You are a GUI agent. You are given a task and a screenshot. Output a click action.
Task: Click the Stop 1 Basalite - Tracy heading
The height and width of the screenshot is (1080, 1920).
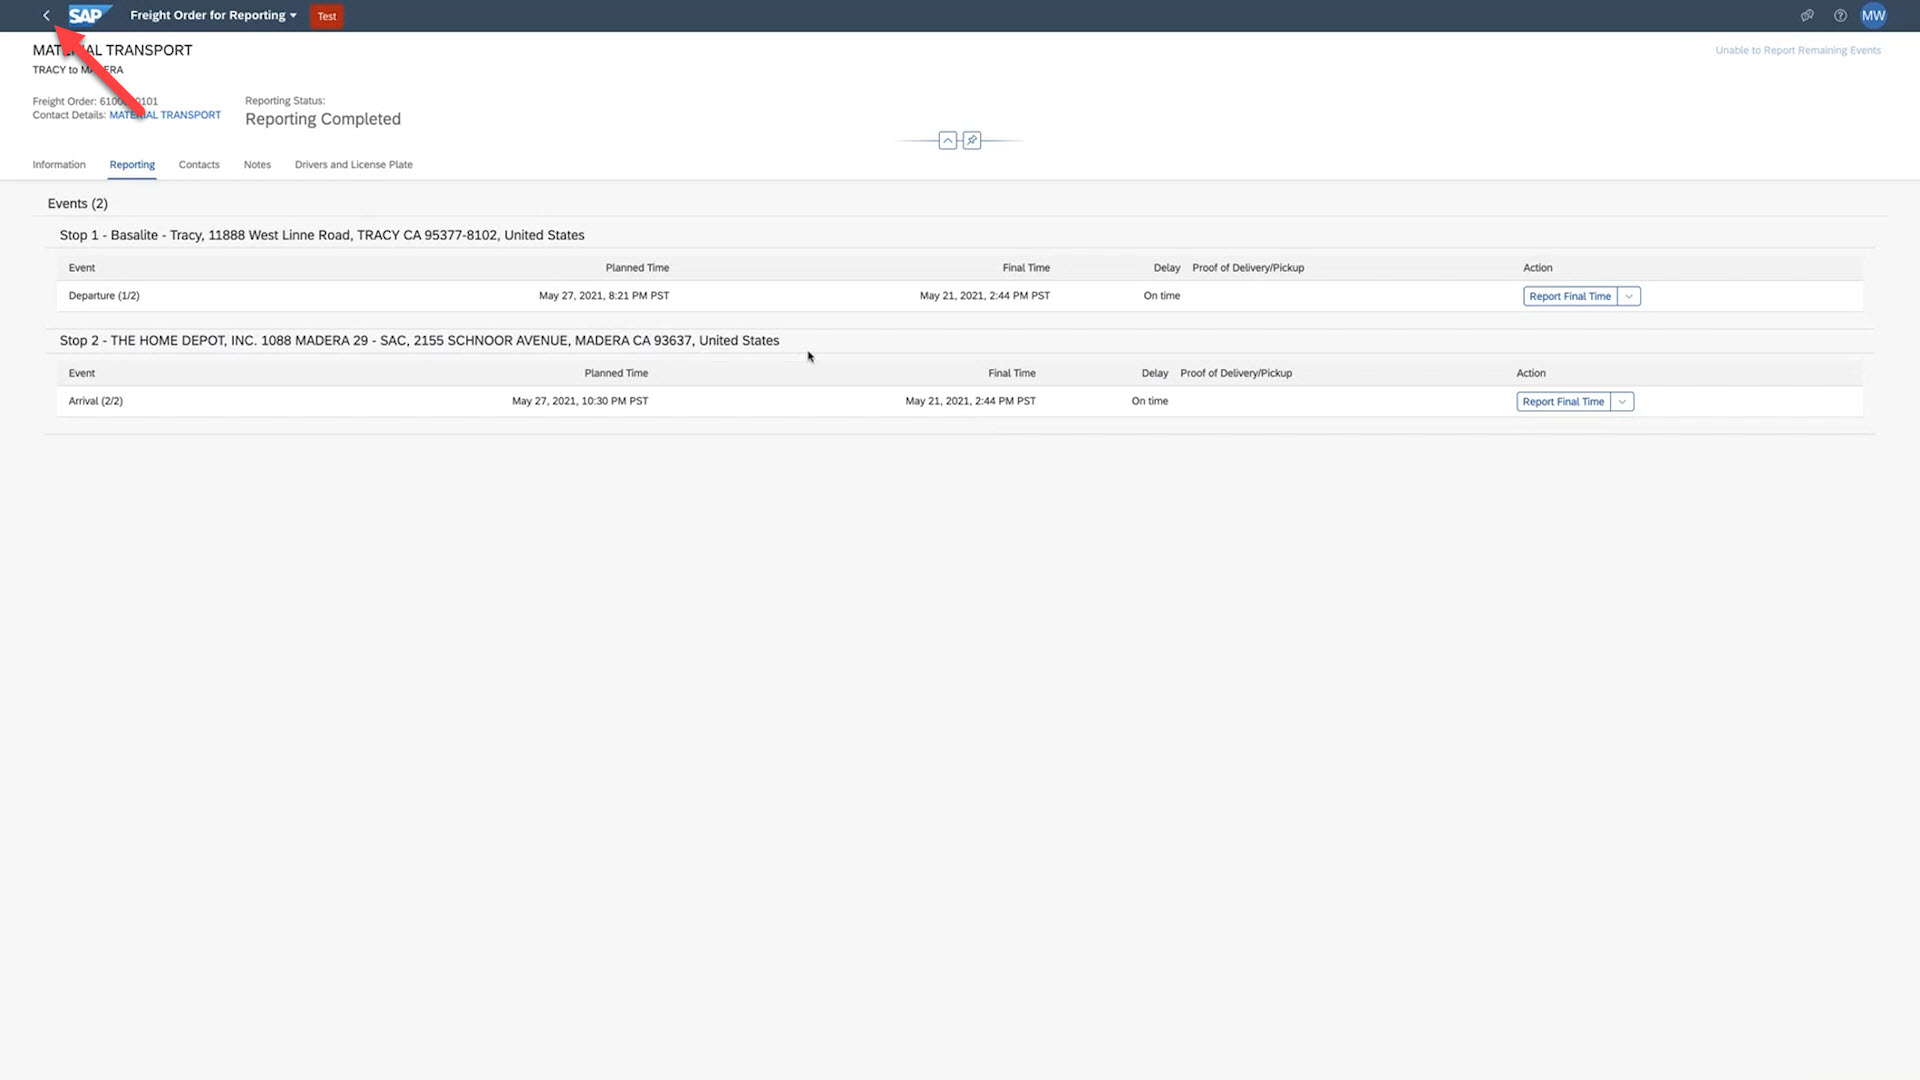pyautogui.click(x=322, y=235)
